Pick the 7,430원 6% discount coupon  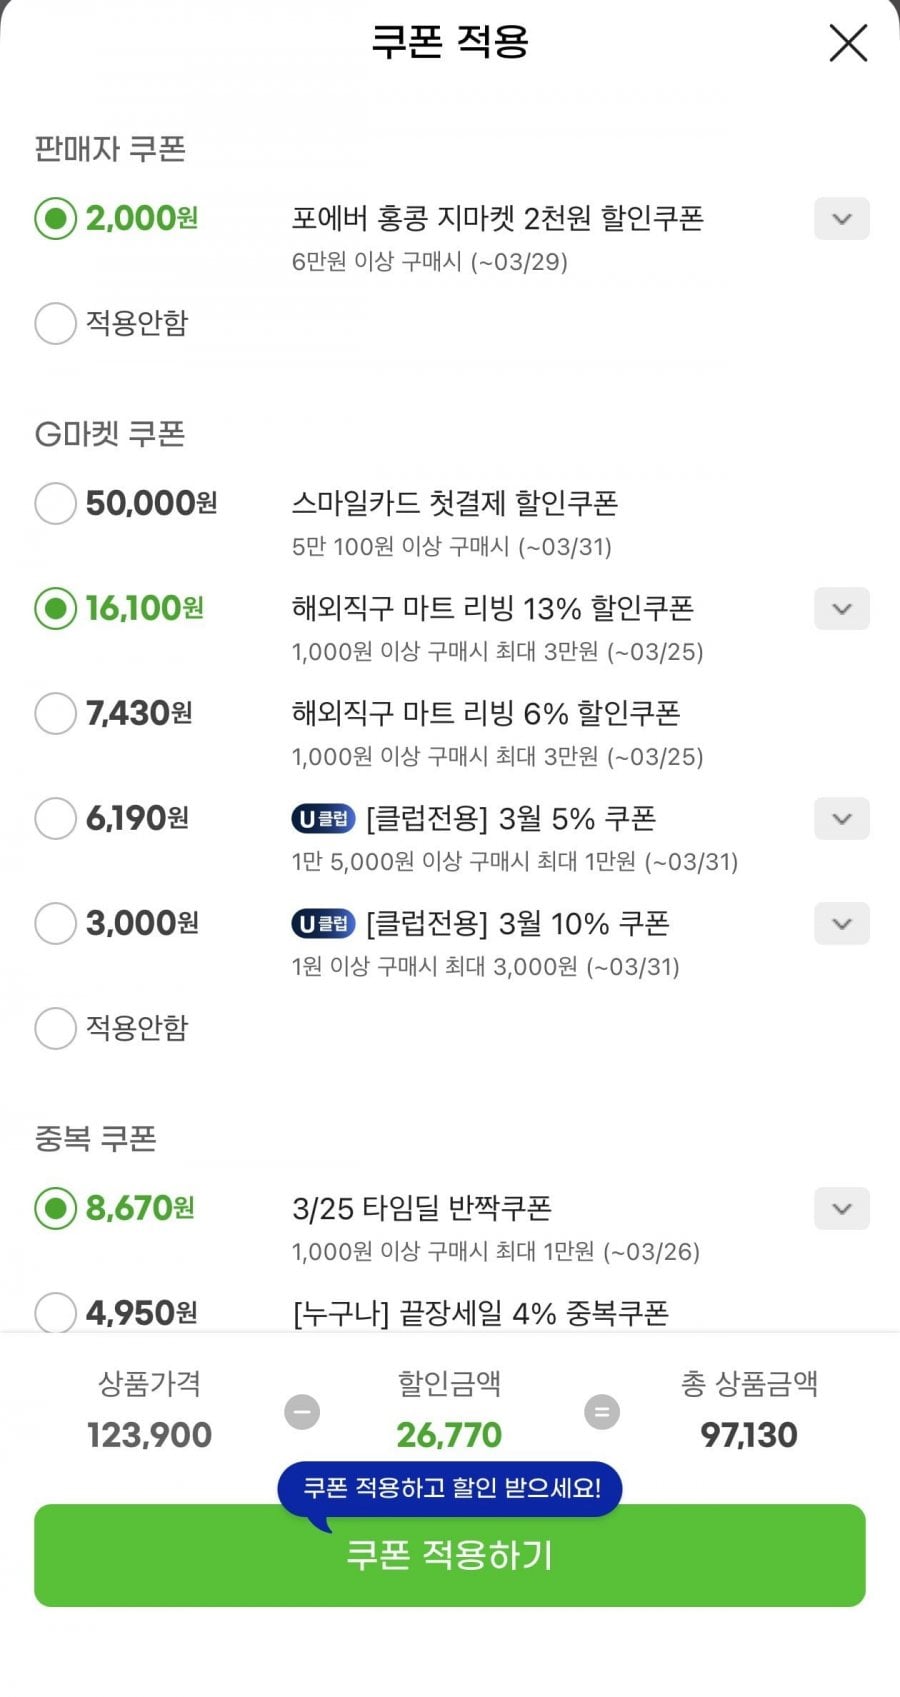55,713
